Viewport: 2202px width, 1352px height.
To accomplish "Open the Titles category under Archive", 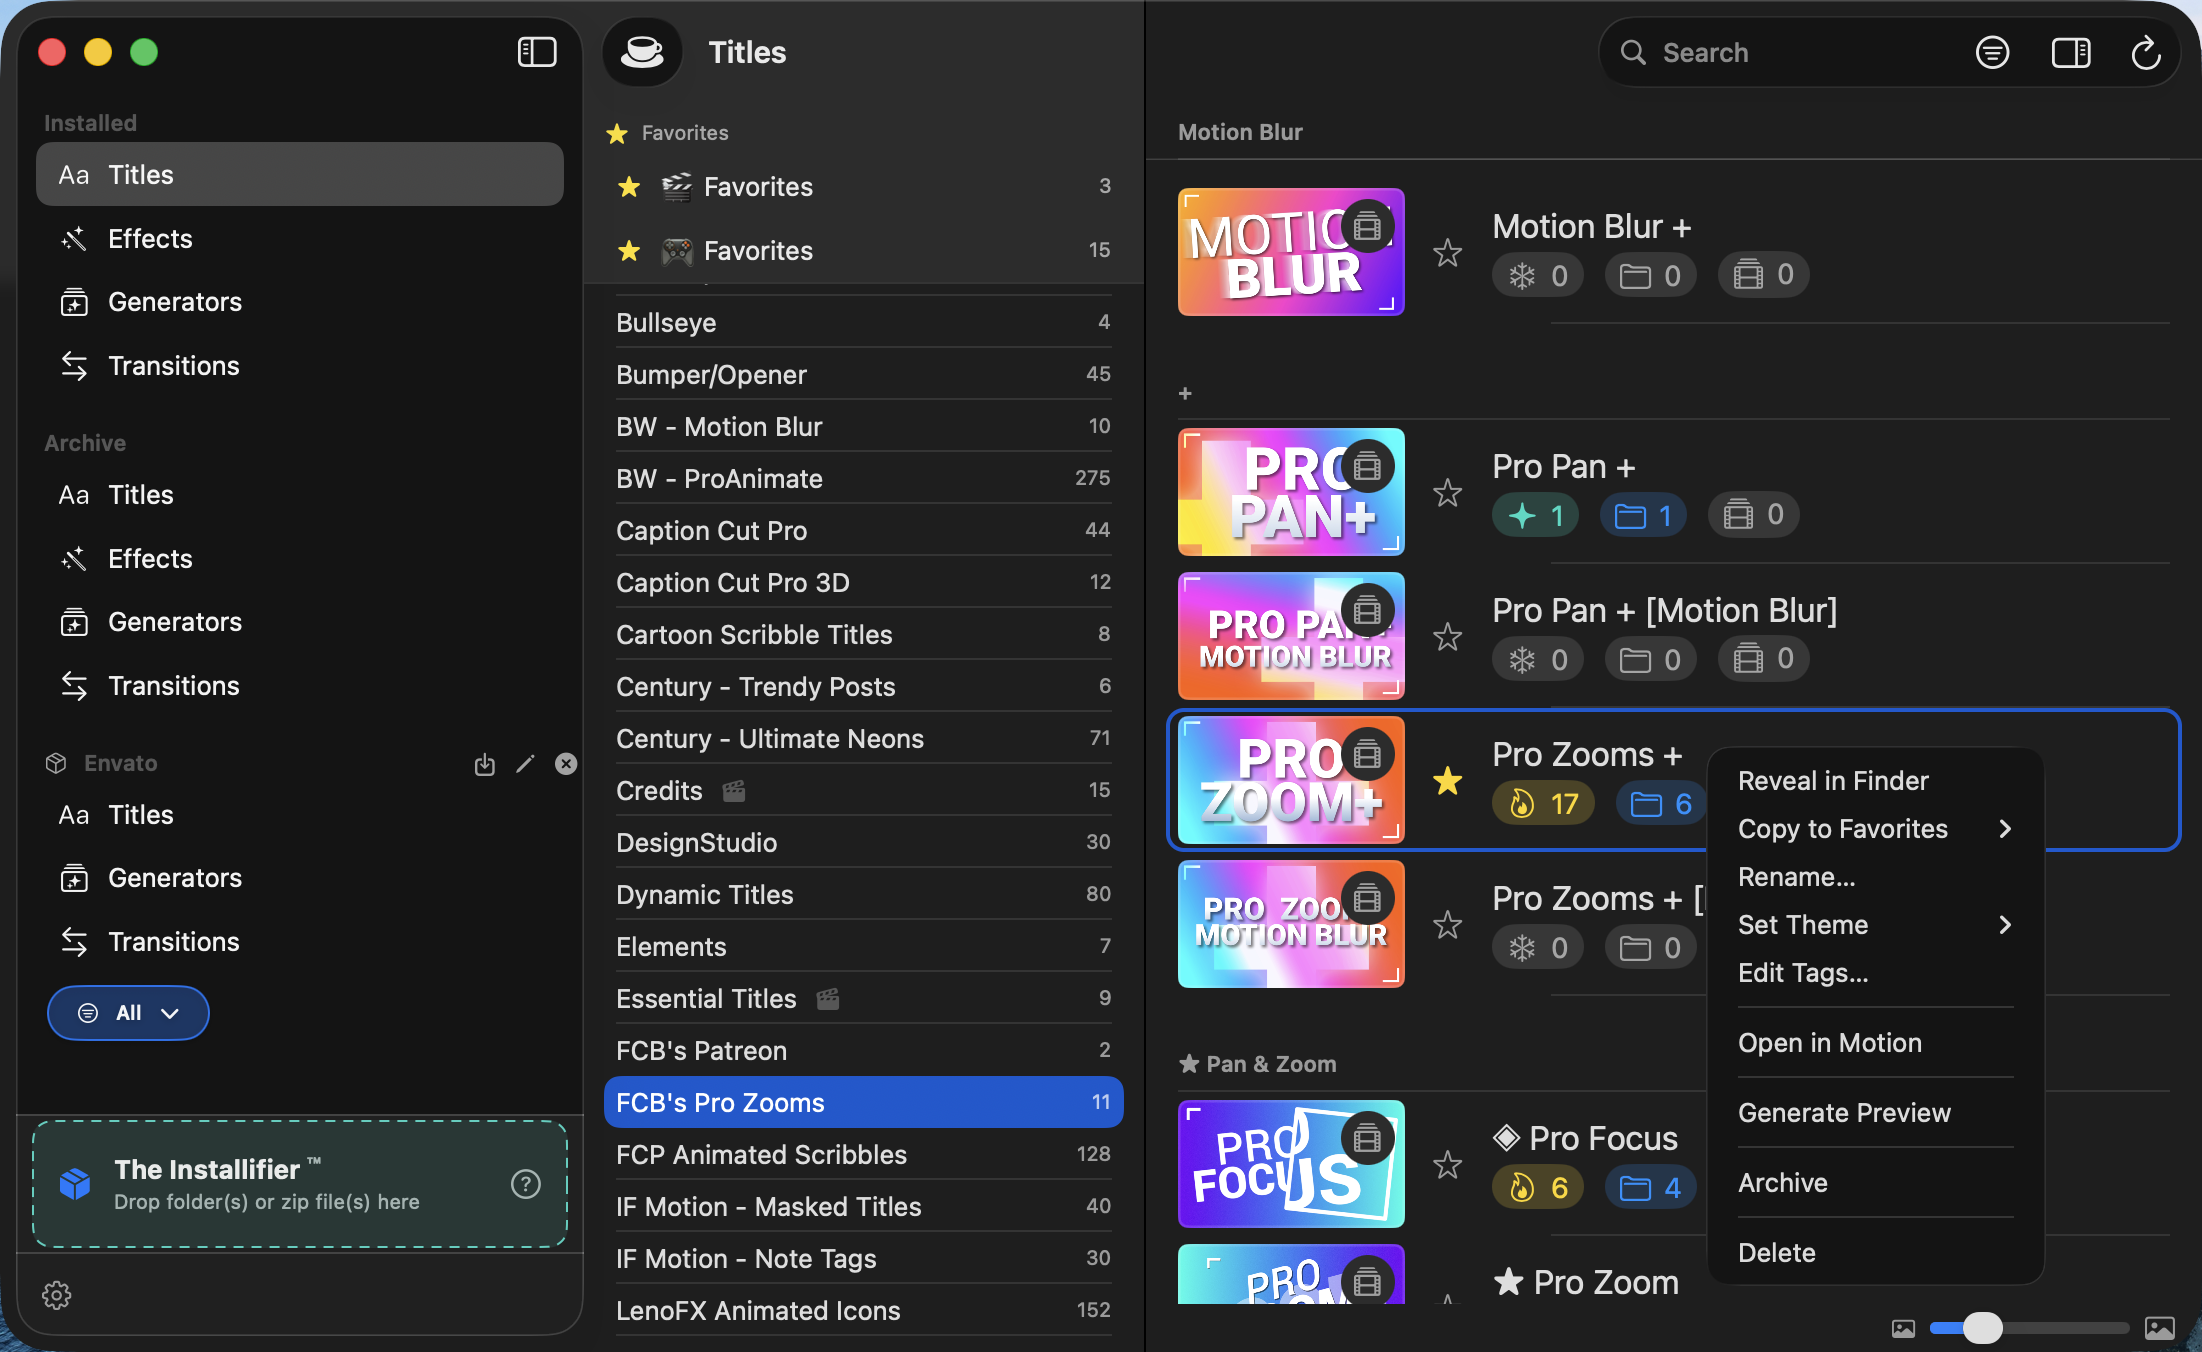I will [140, 494].
